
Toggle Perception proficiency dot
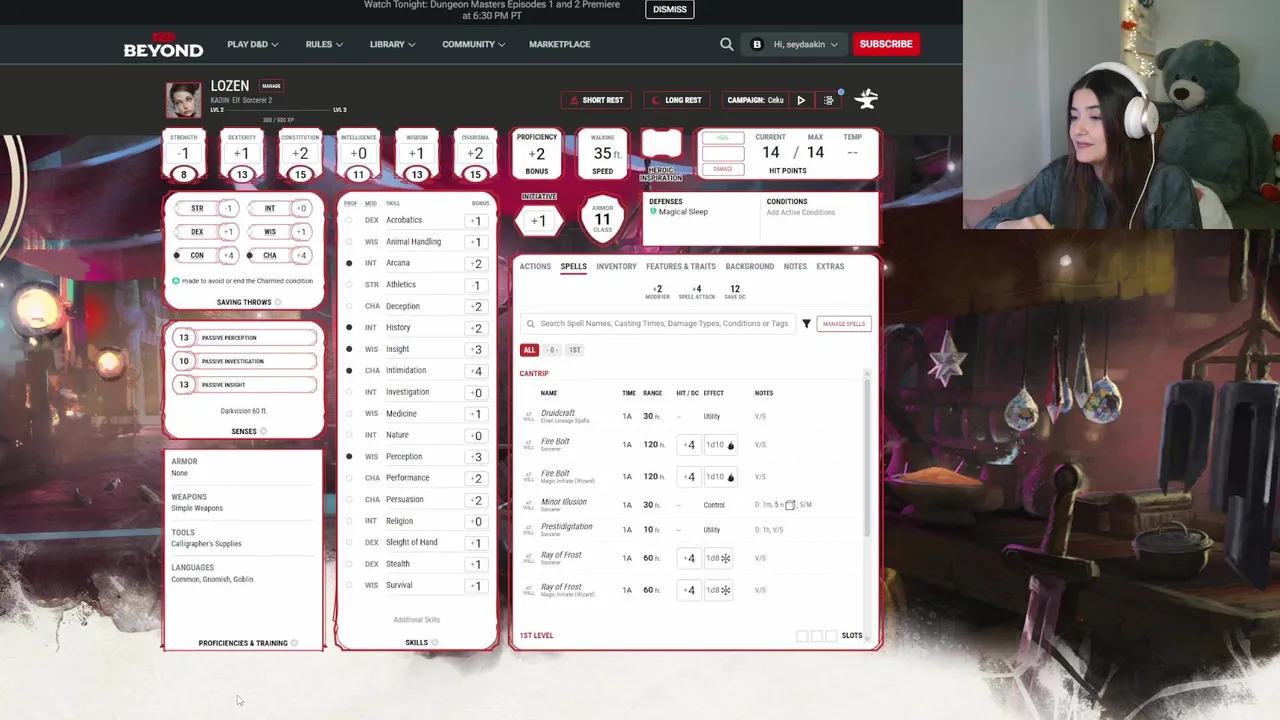(349, 456)
